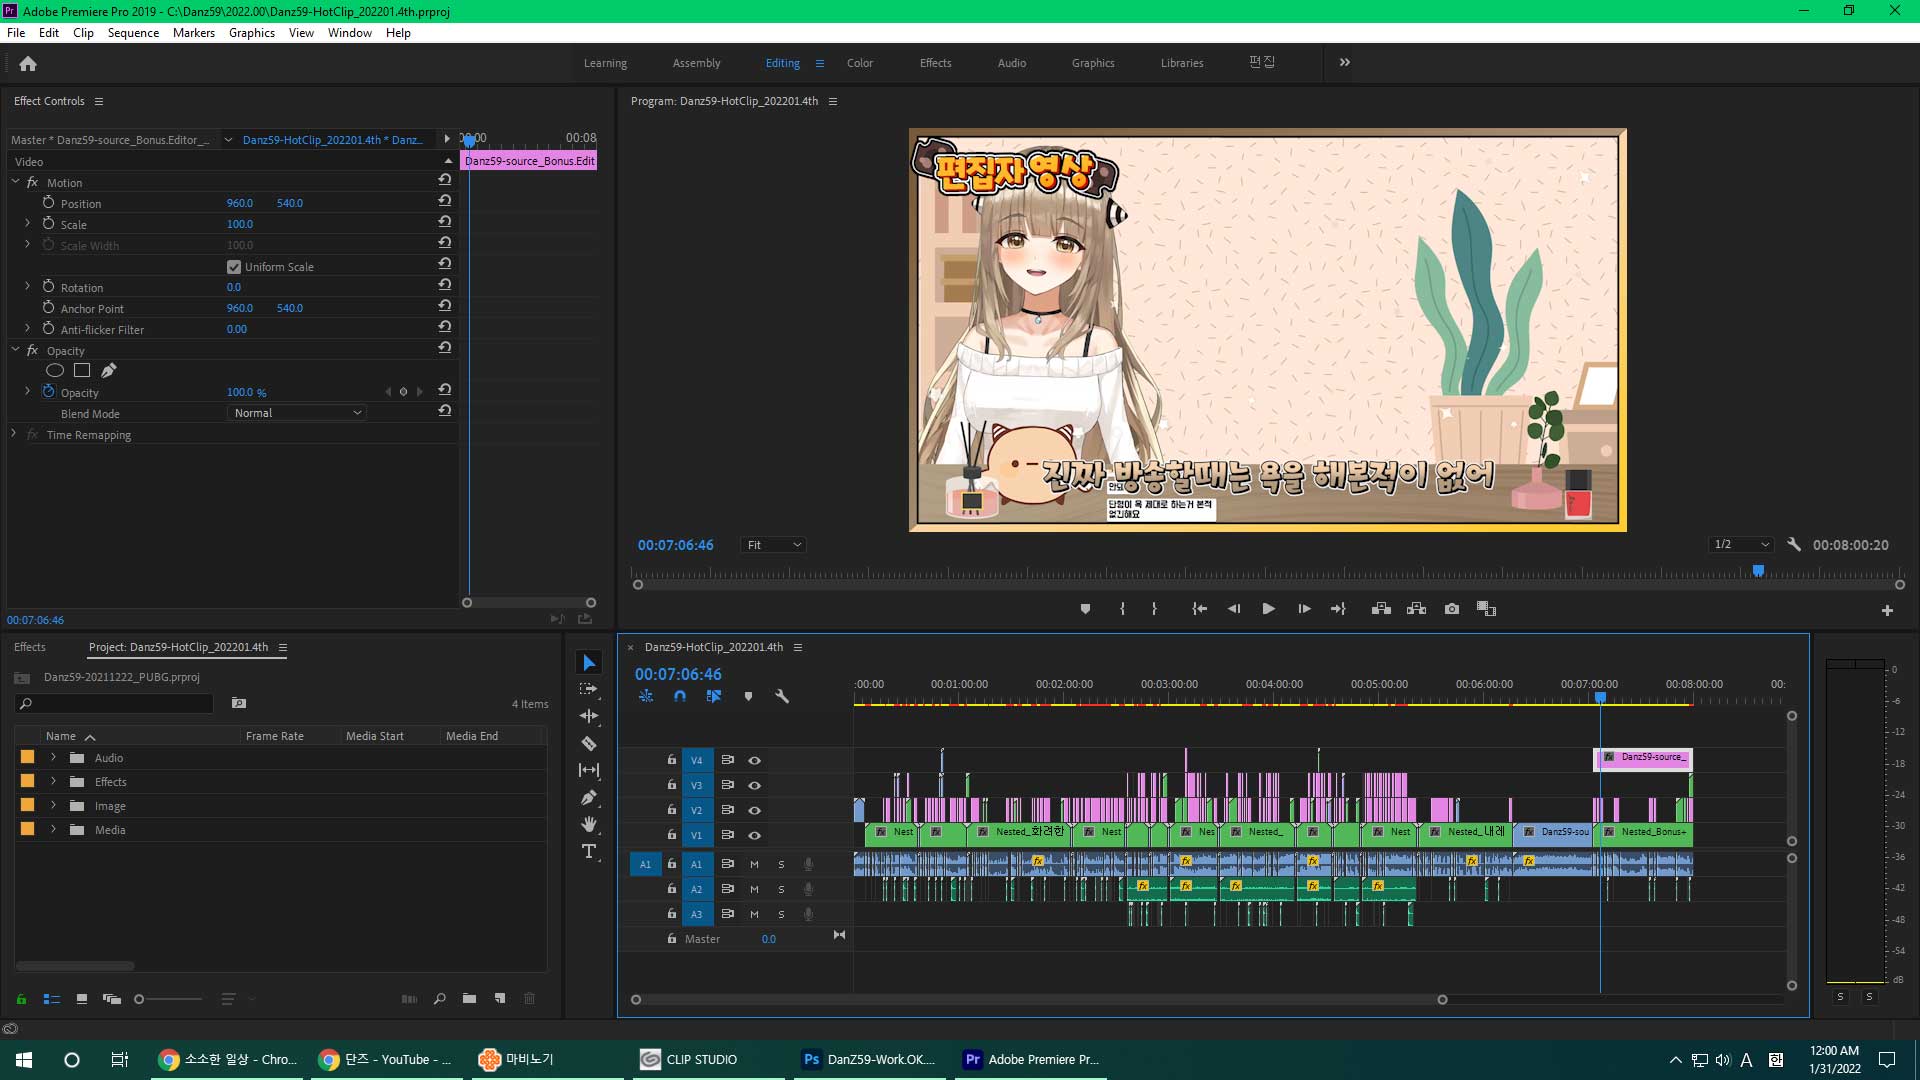Open the Comparison View button
This screenshot has width=1920, height=1080.
tap(1487, 609)
